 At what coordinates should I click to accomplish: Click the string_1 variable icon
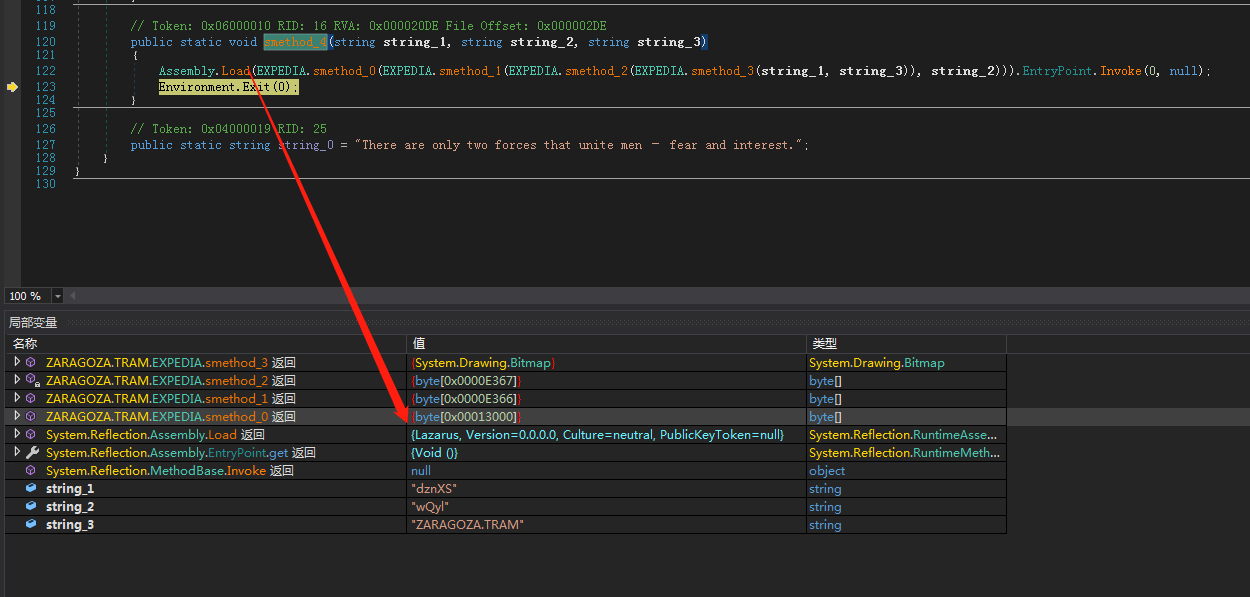pyautogui.click(x=31, y=489)
